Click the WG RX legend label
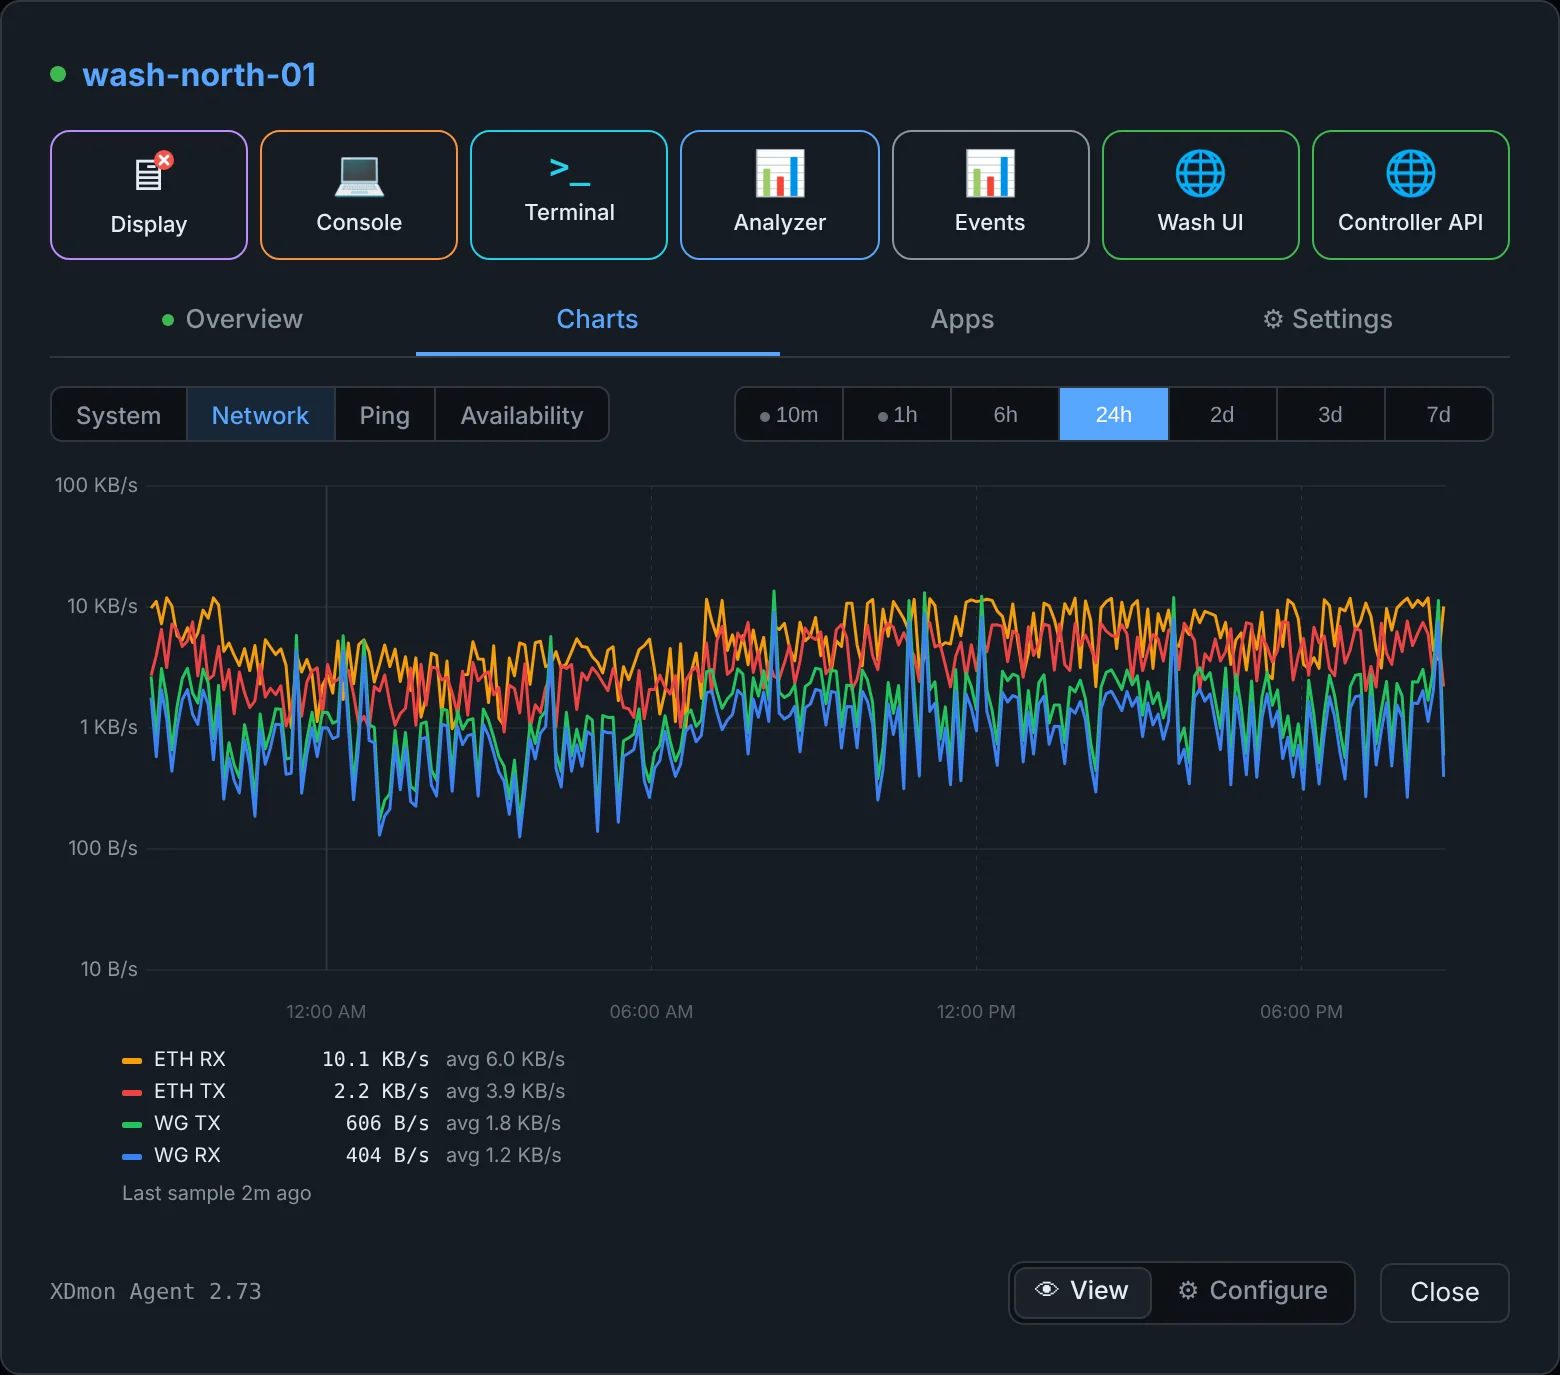 187,1155
